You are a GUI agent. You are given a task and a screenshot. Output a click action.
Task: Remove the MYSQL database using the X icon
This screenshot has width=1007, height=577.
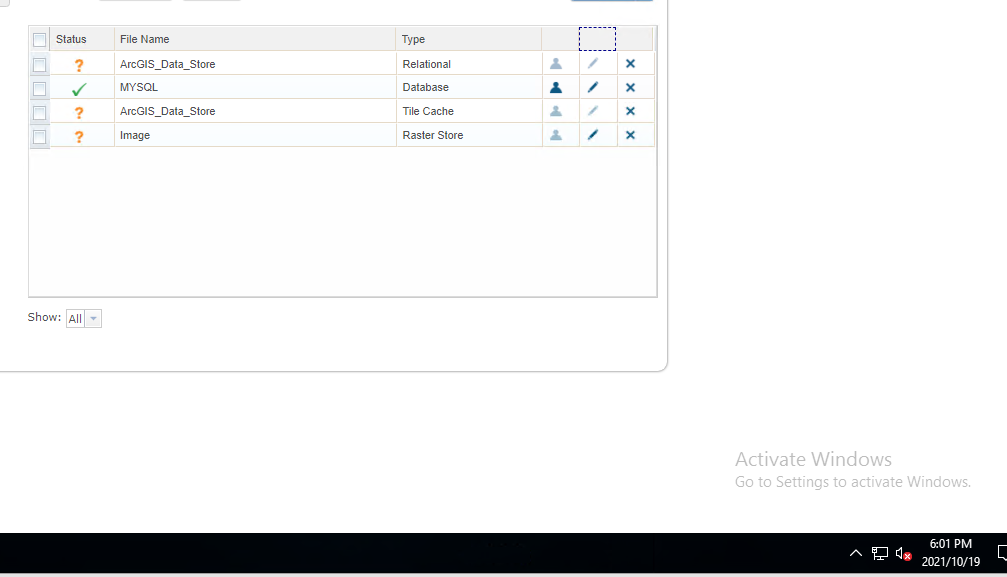click(631, 87)
